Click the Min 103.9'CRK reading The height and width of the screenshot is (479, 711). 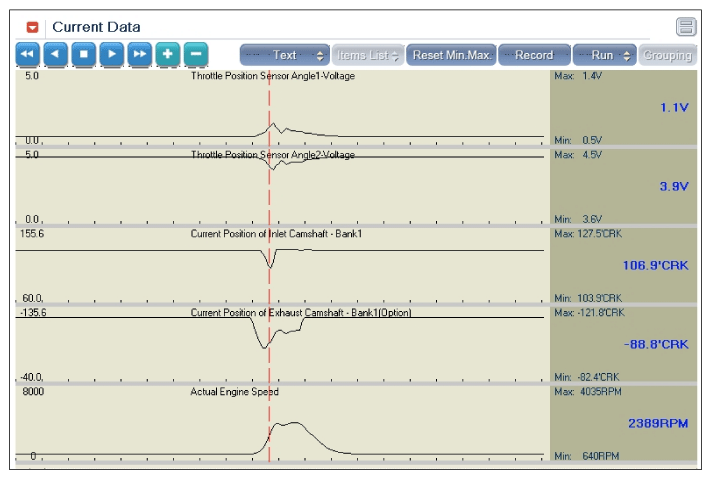tap(588, 298)
